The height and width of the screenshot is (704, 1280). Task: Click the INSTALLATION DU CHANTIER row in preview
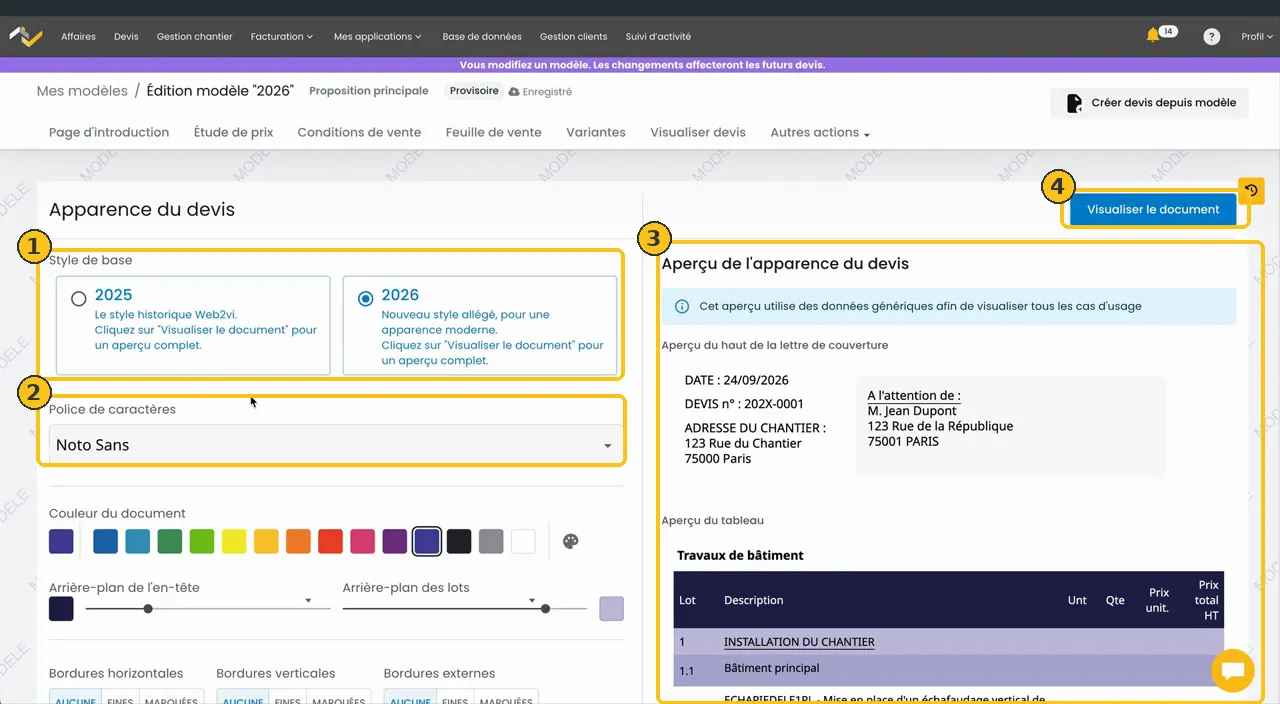948,642
